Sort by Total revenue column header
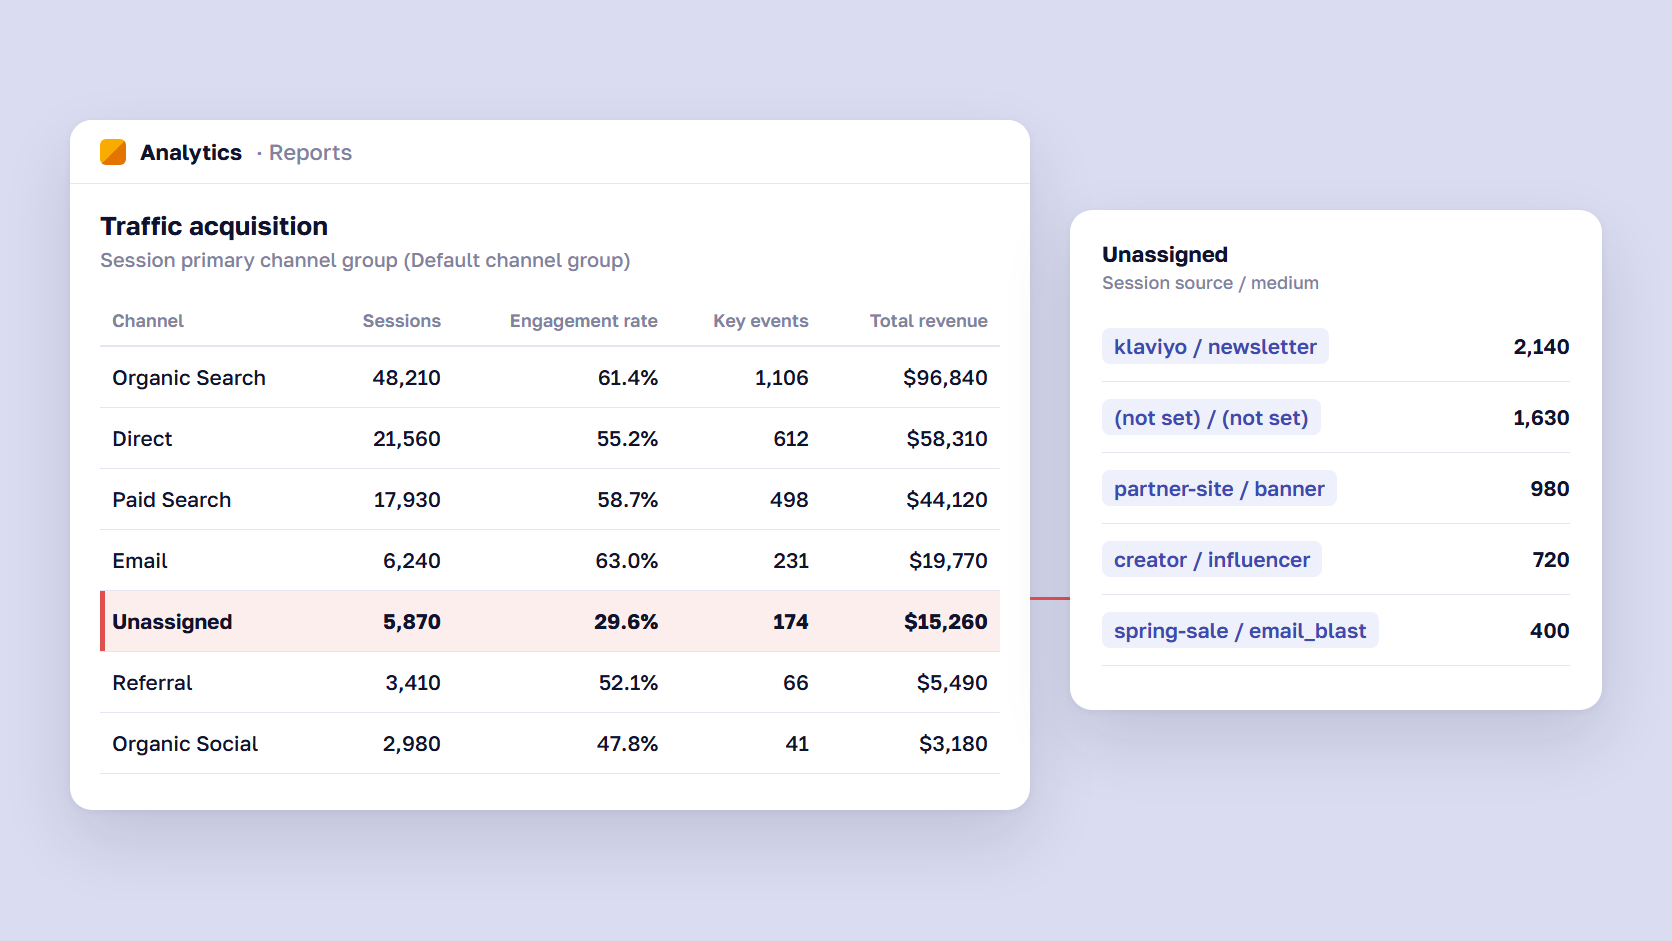1672x941 pixels. pyautogui.click(x=928, y=321)
